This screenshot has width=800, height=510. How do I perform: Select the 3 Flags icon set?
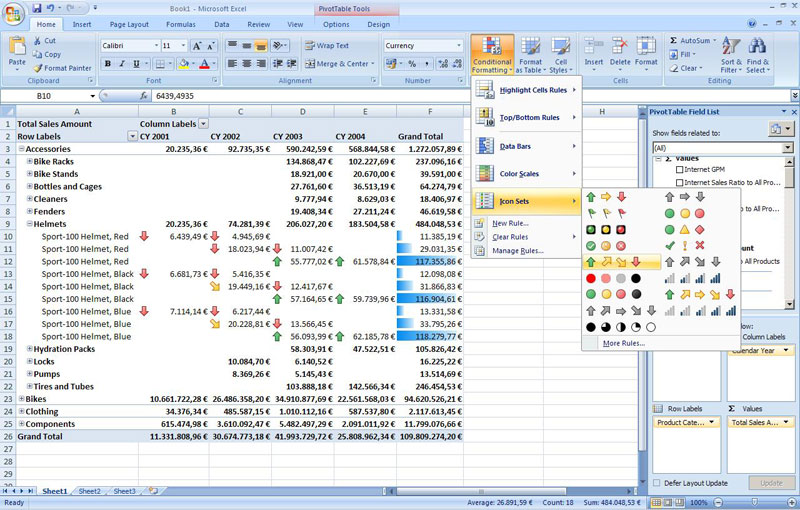click(x=606, y=213)
